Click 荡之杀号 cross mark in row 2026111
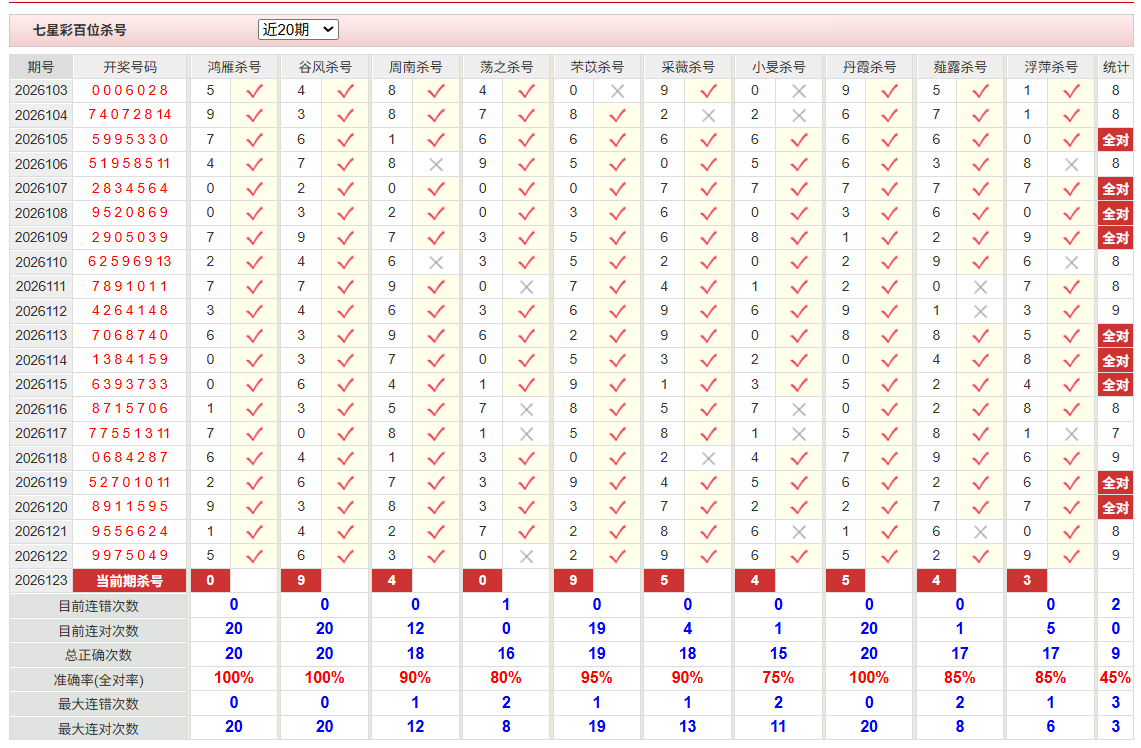Screen dimensions: 1141x748 [527, 287]
